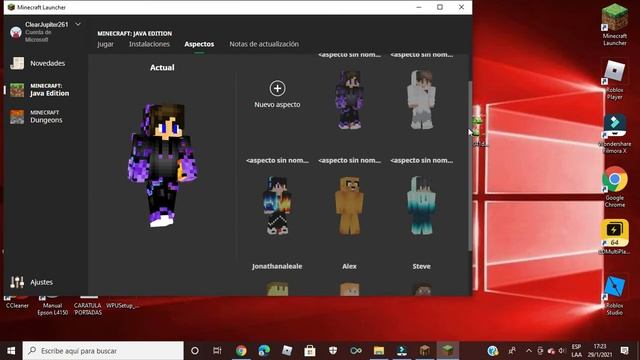Open the People icon in taskbar
Screen dimensions: 640x360
coord(512,351)
